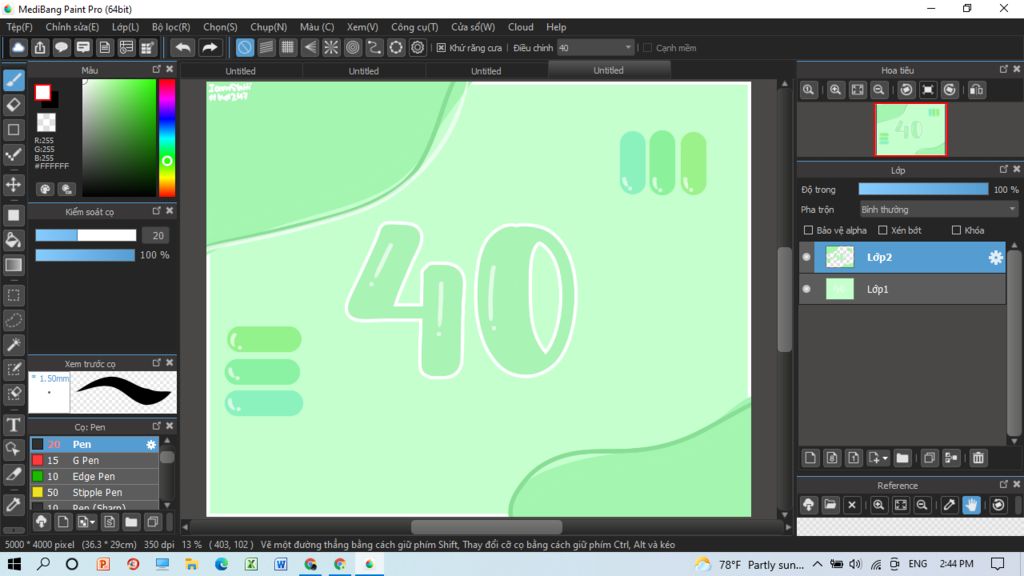The image size is (1024, 576).
Task: Click the Undo arrow in toolbar
Action: point(182,47)
